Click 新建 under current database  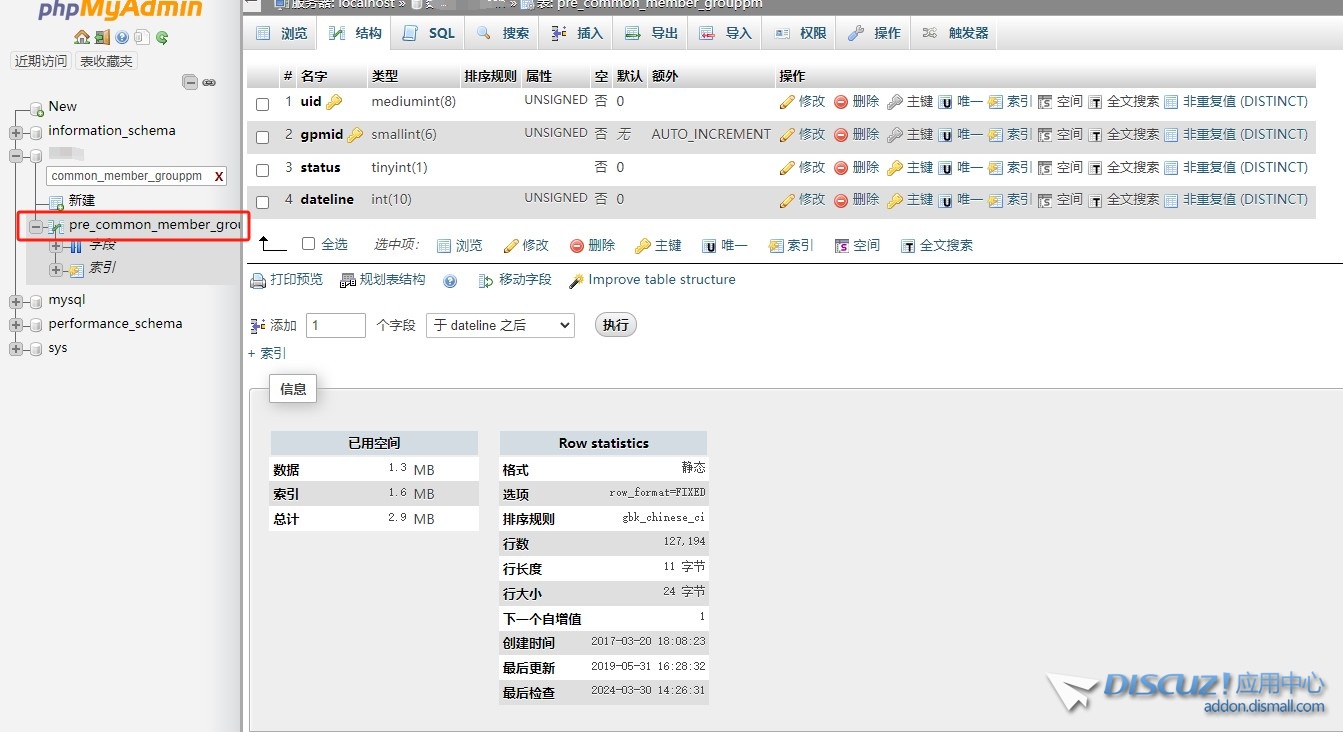click(x=82, y=201)
